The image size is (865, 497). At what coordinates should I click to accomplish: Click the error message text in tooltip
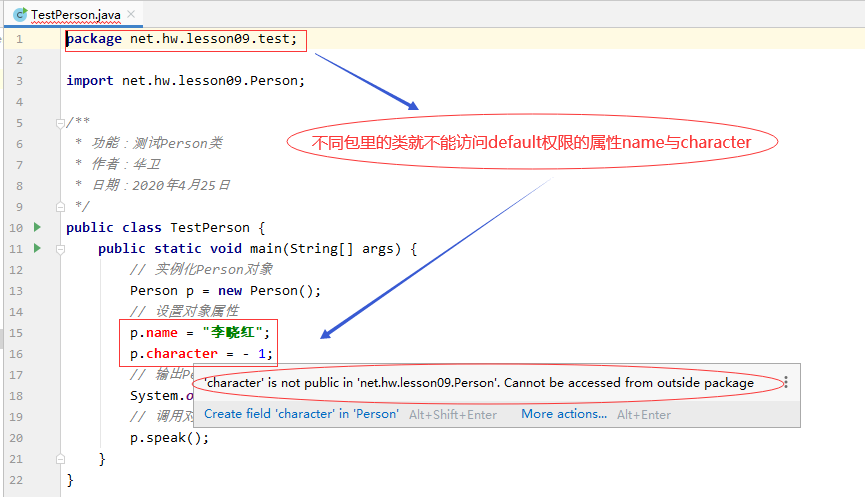point(479,382)
